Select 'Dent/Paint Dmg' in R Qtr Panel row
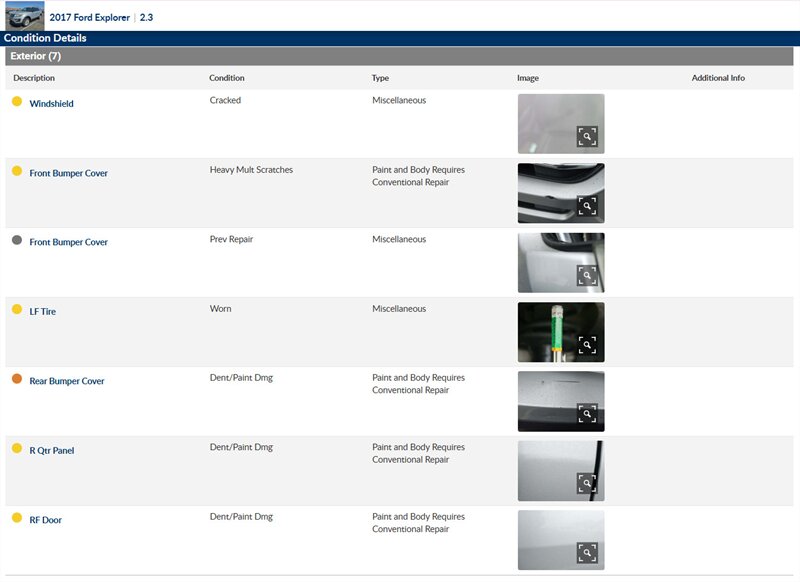 coord(241,447)
